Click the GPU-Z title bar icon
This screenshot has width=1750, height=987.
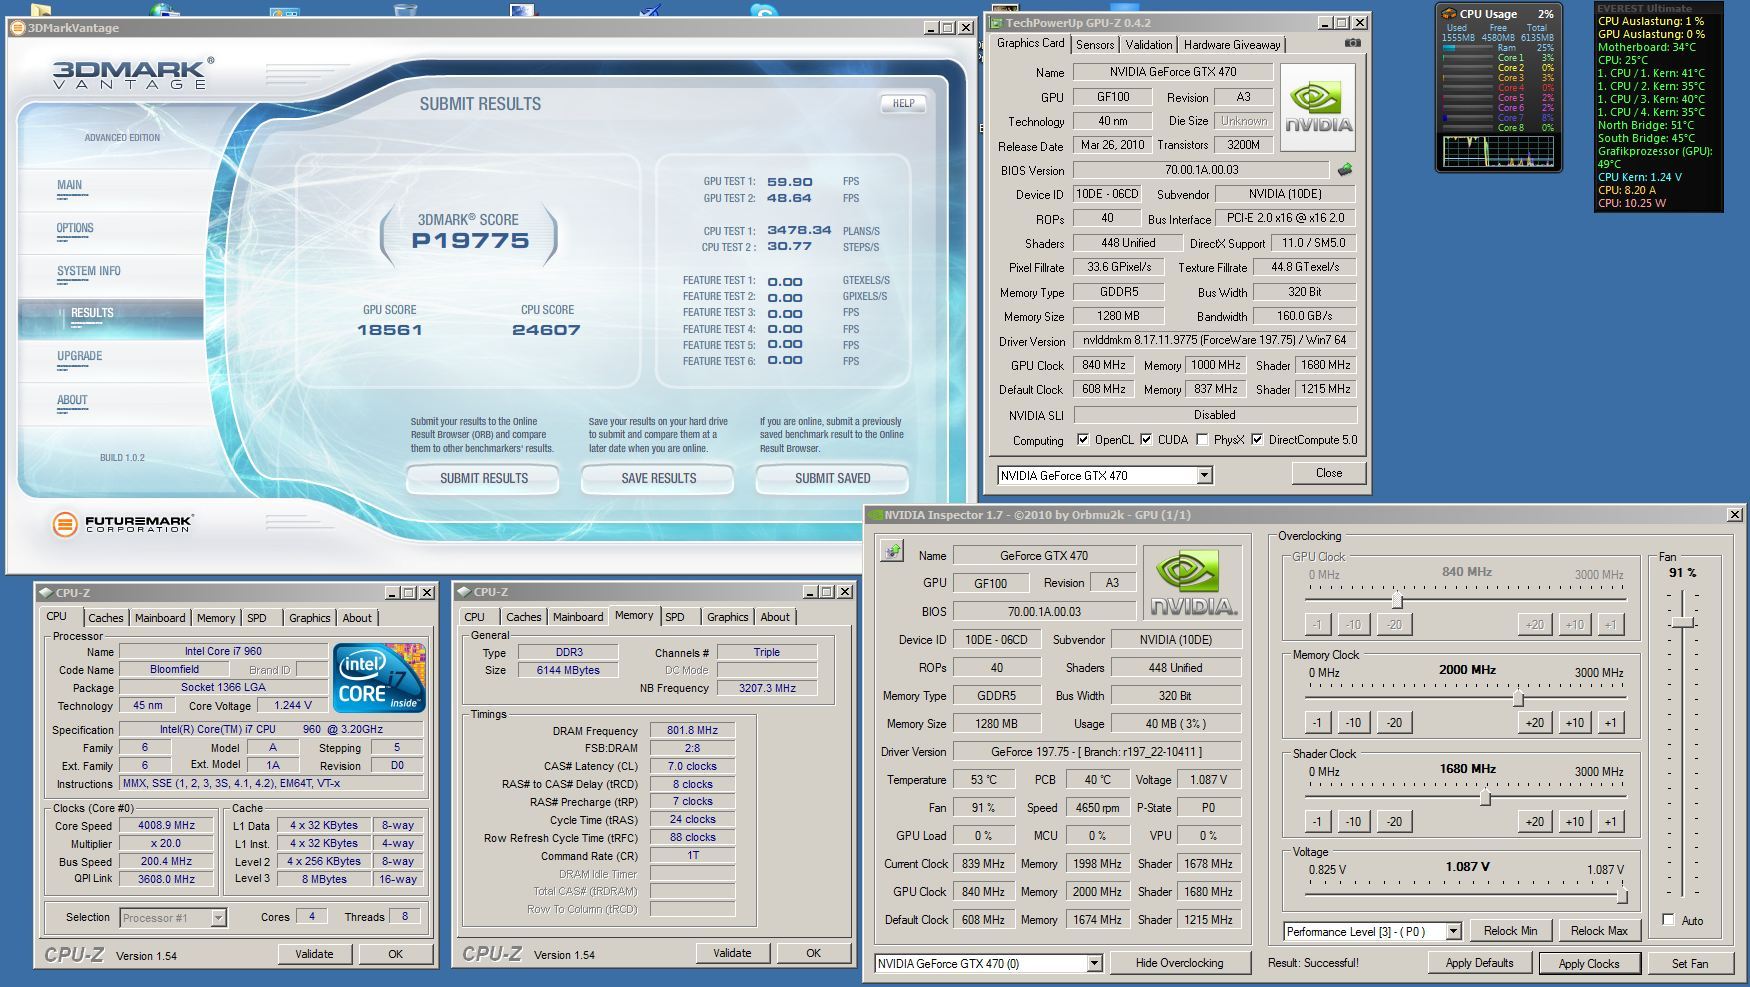click(x=996, y=22)
